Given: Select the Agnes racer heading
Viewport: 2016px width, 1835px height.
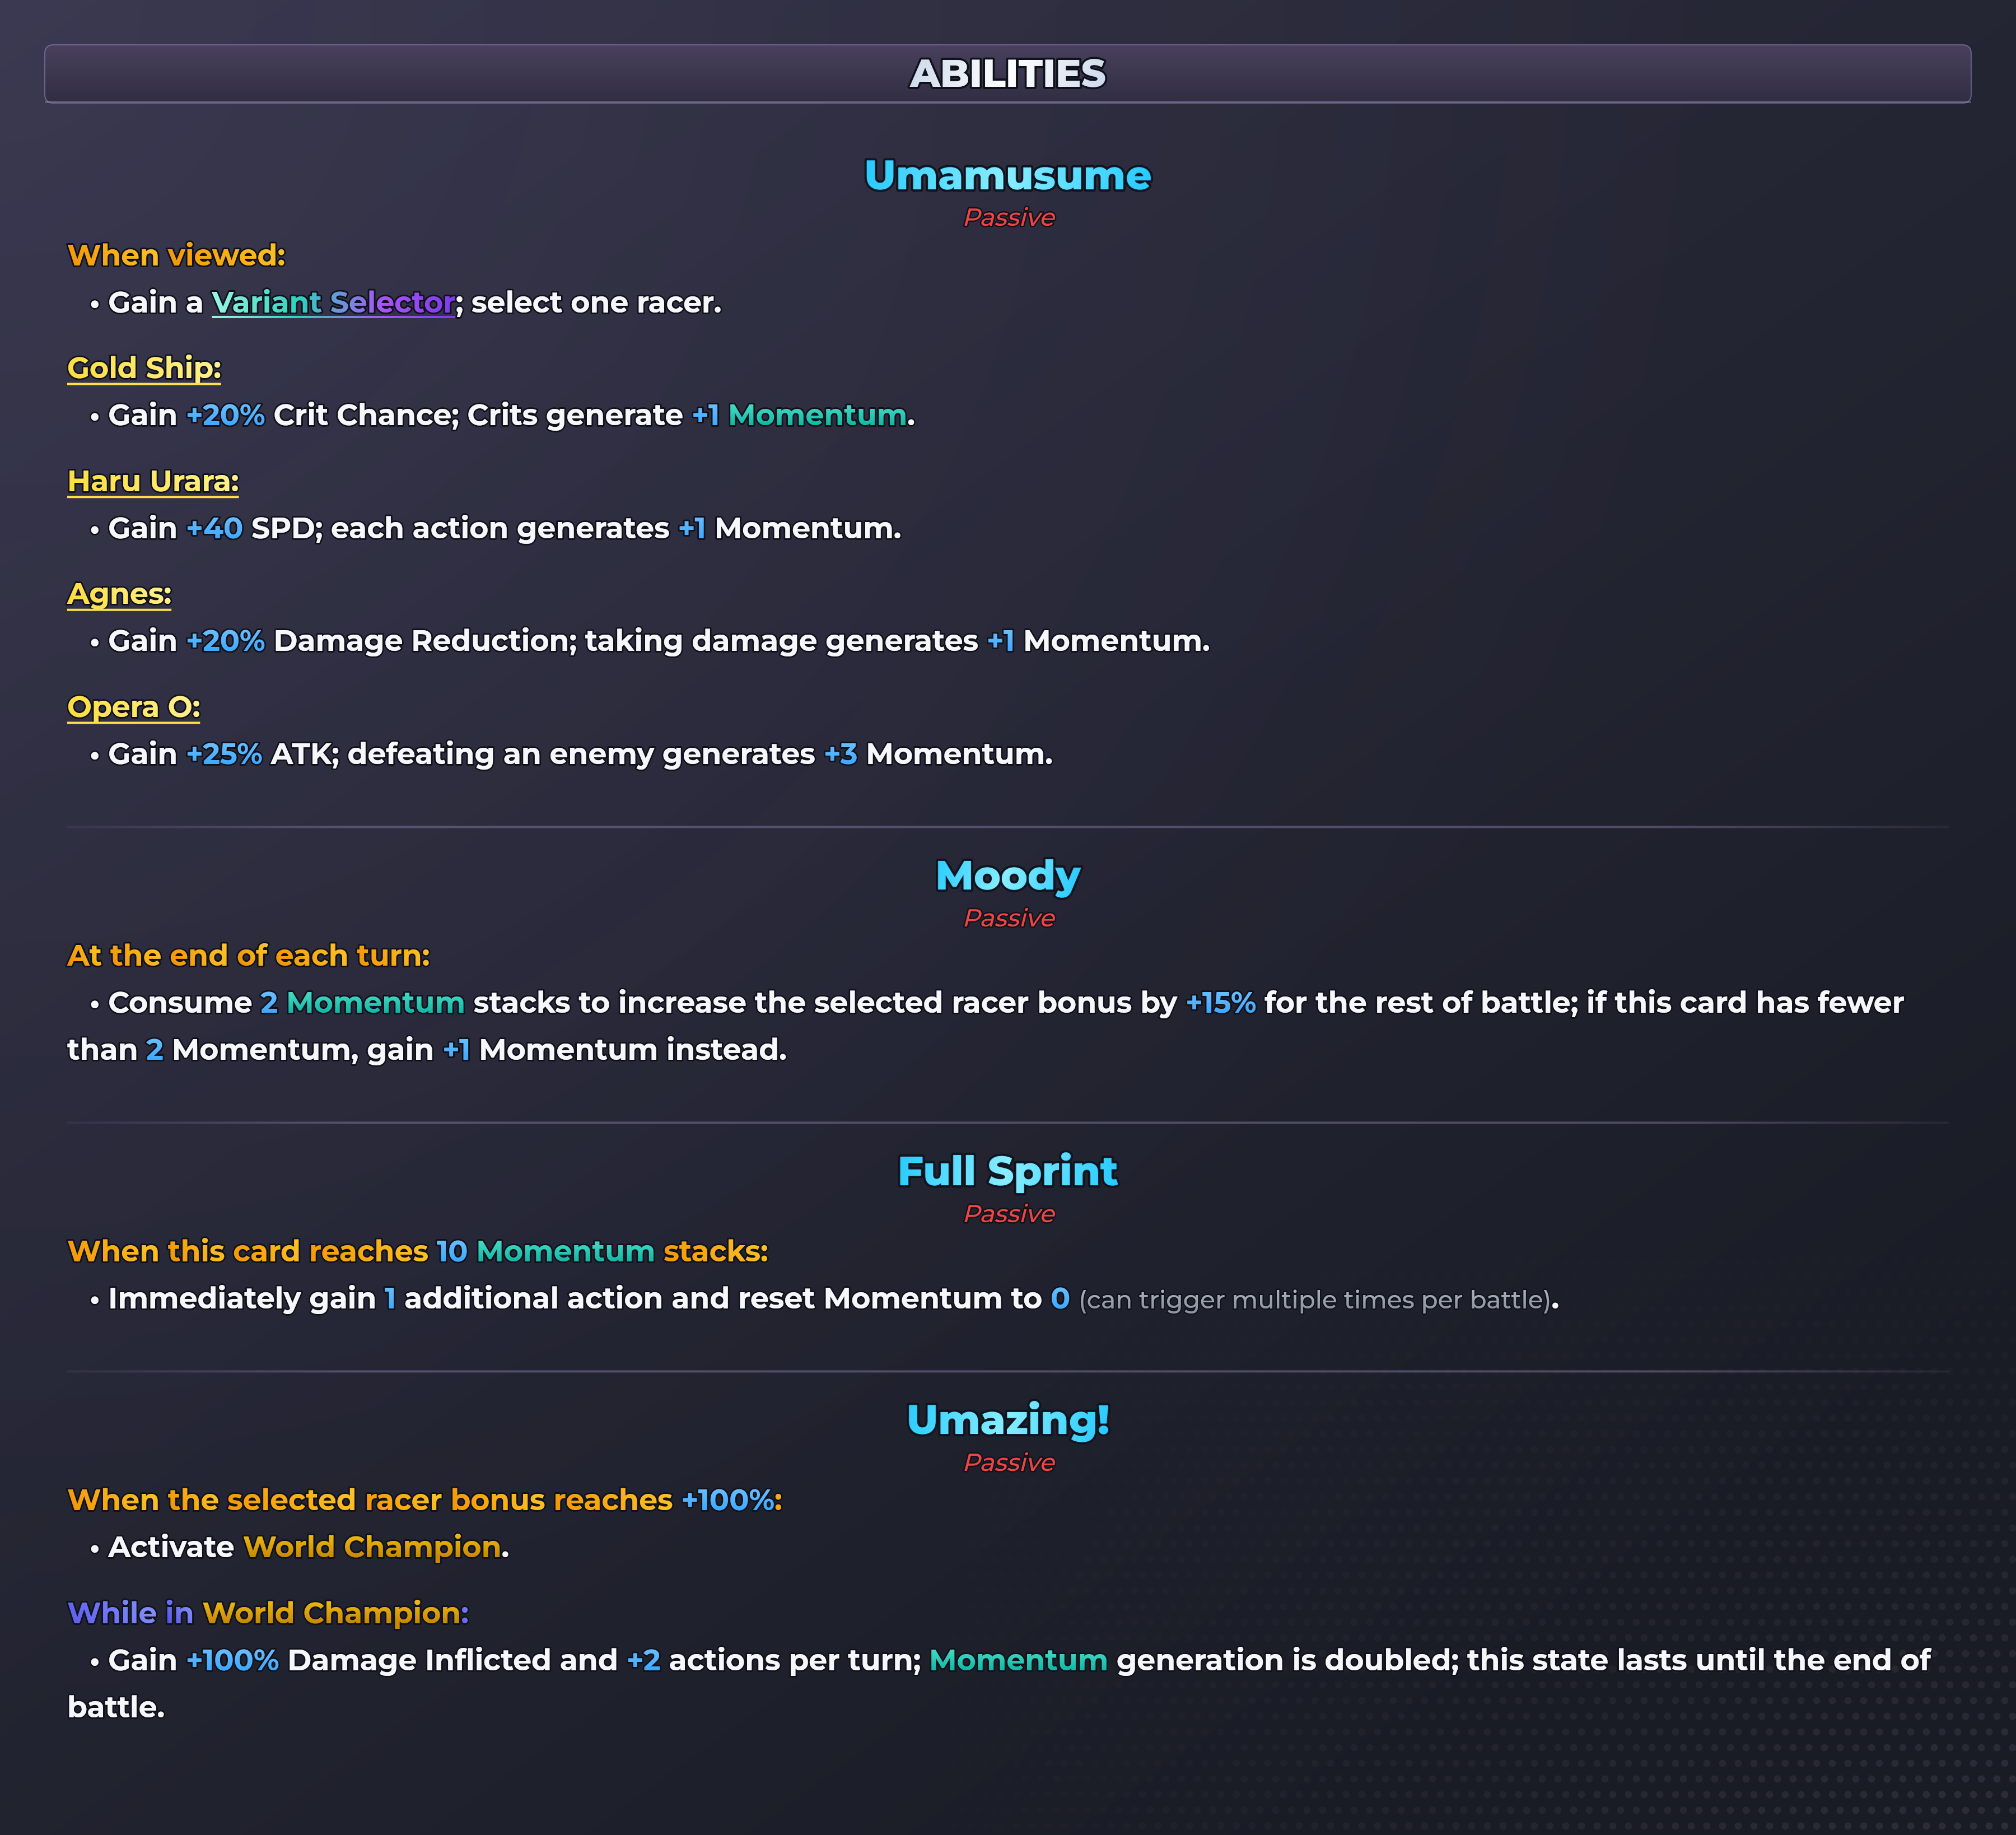Looking at the screenshot, I should [119, 594].
